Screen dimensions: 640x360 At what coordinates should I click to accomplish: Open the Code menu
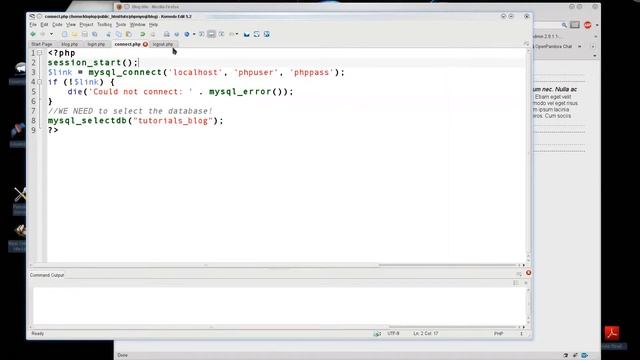[57, 24]
